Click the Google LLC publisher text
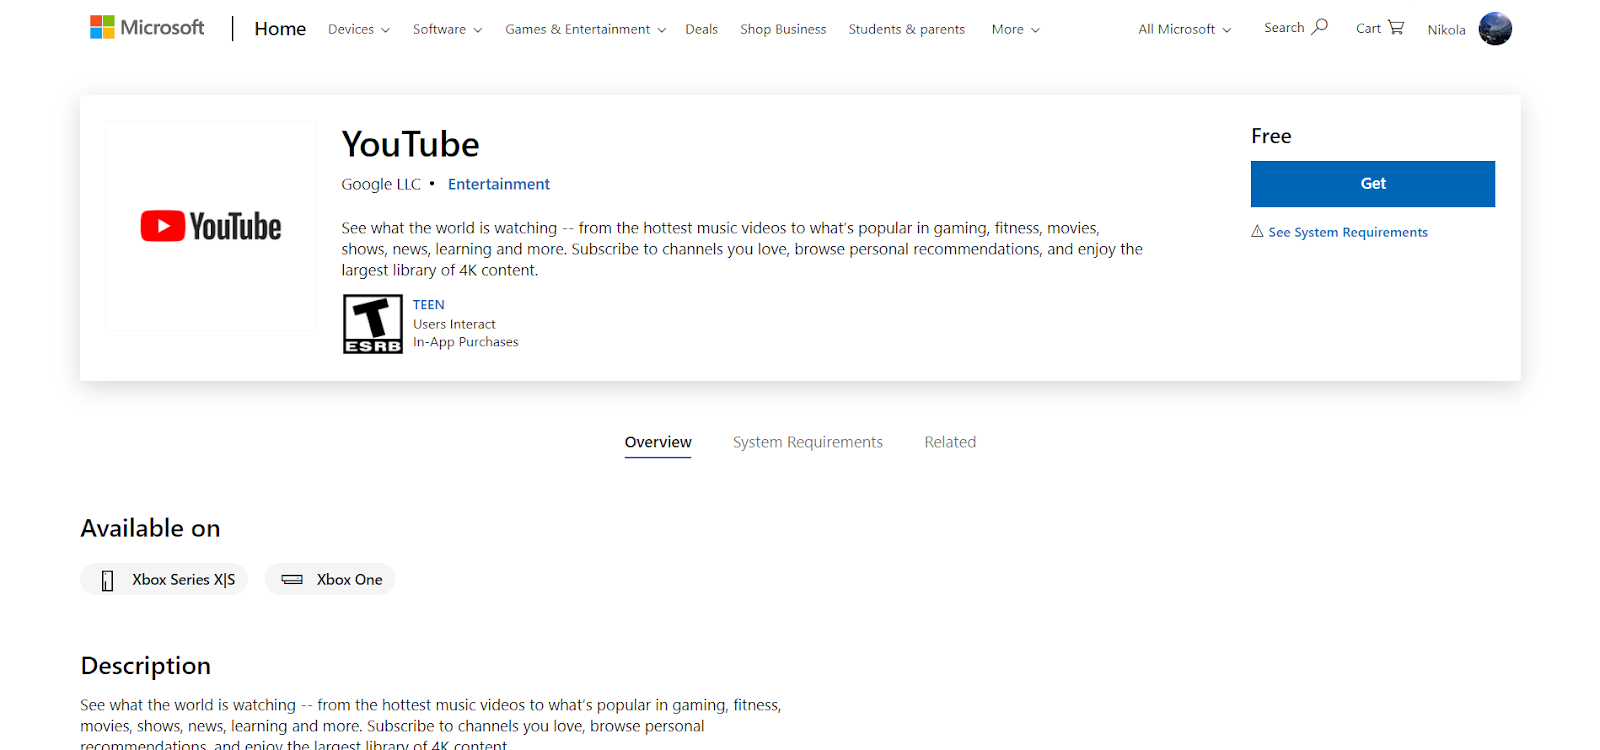 coord(381,184)
